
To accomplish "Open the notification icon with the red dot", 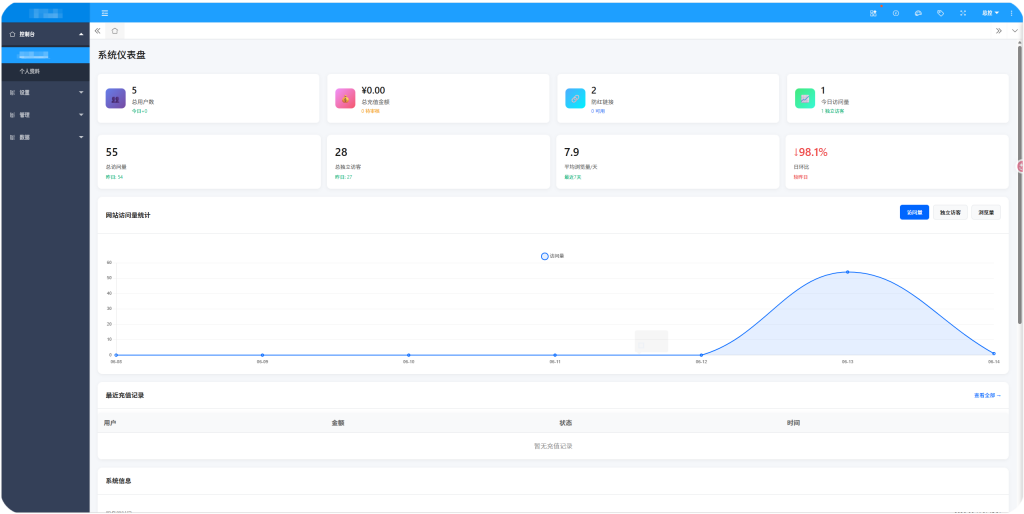I will [874, 13].
